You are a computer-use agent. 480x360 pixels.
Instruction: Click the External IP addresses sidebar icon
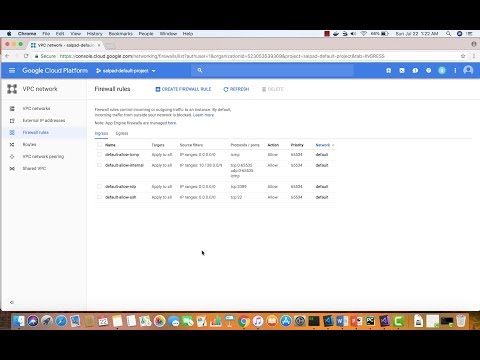pos(12,121)
